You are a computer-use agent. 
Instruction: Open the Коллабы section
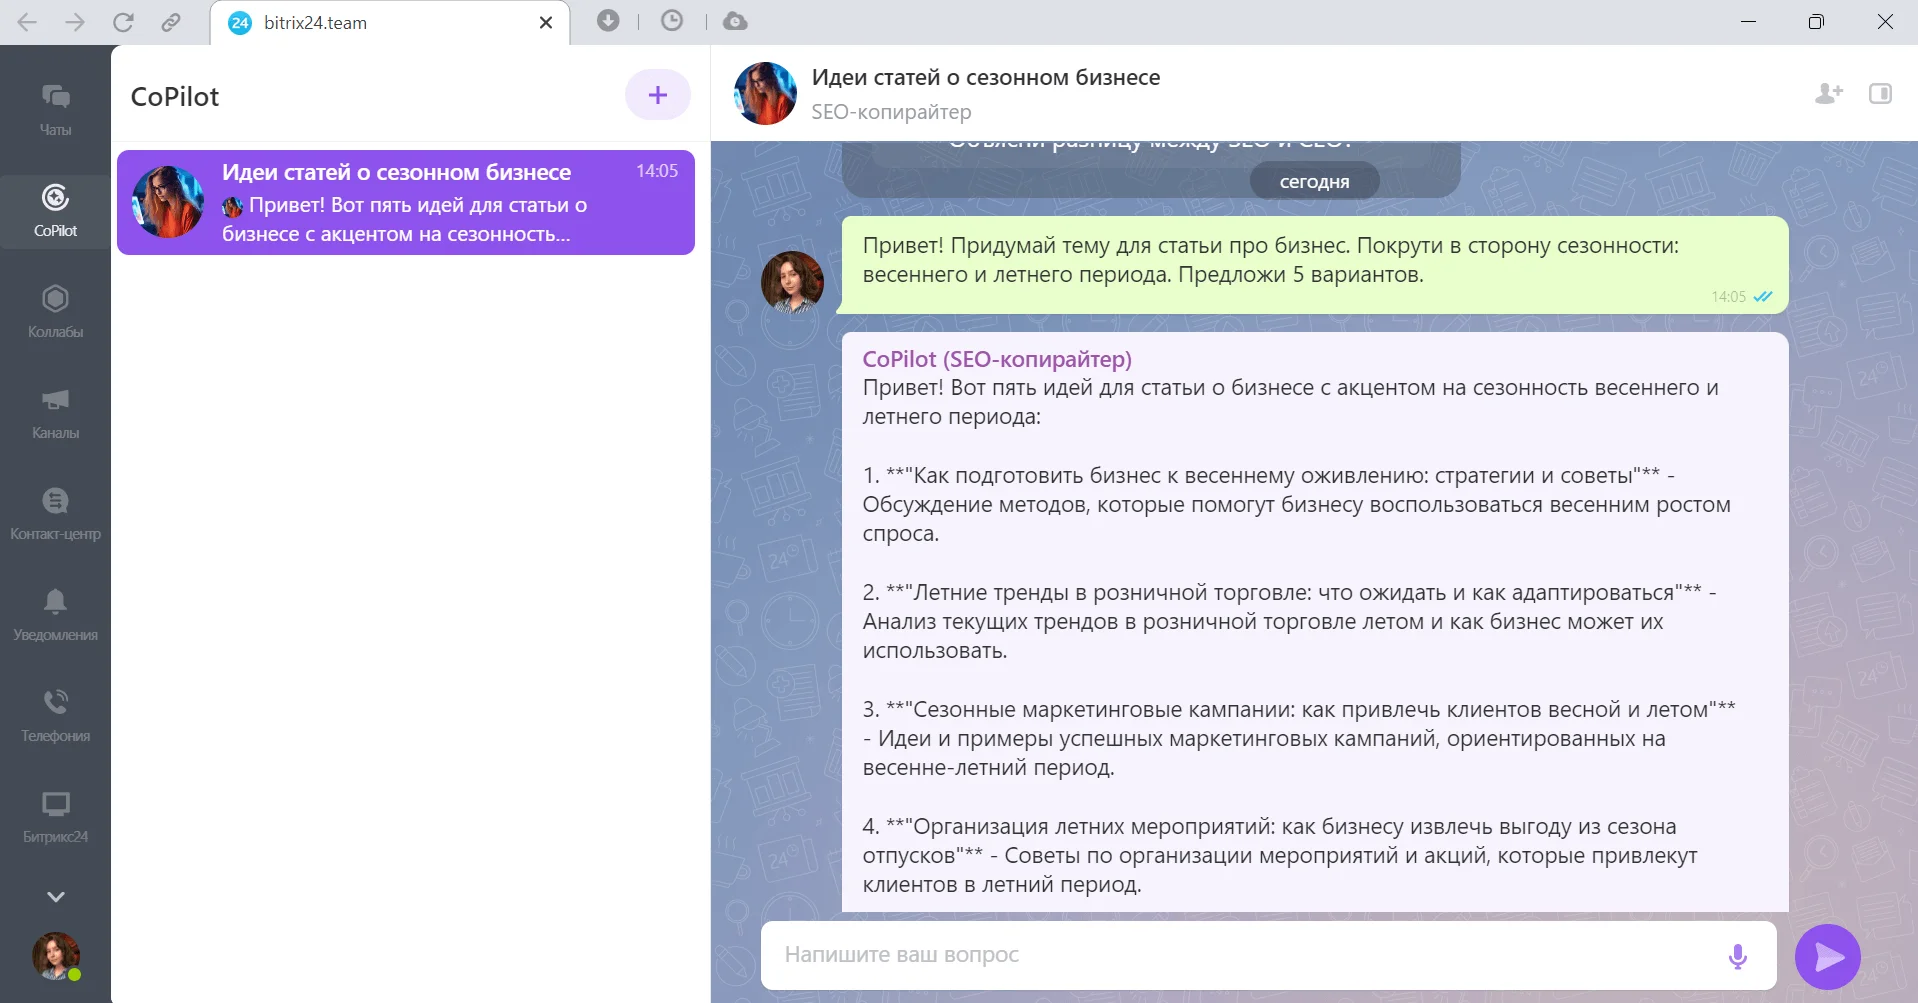point(55,312)
